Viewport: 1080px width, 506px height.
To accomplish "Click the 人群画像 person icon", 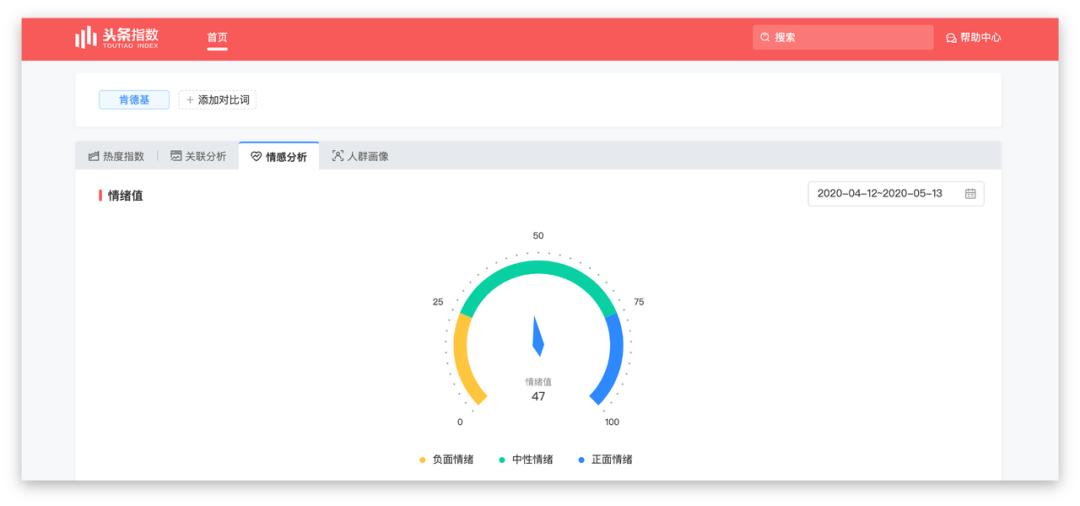I will [338, 156].
